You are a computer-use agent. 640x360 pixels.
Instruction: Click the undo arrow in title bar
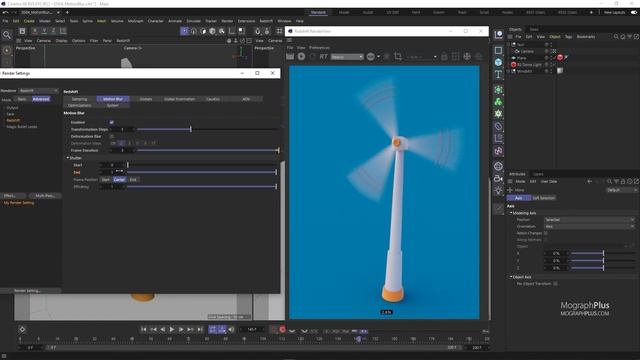(x=5, y=12)
